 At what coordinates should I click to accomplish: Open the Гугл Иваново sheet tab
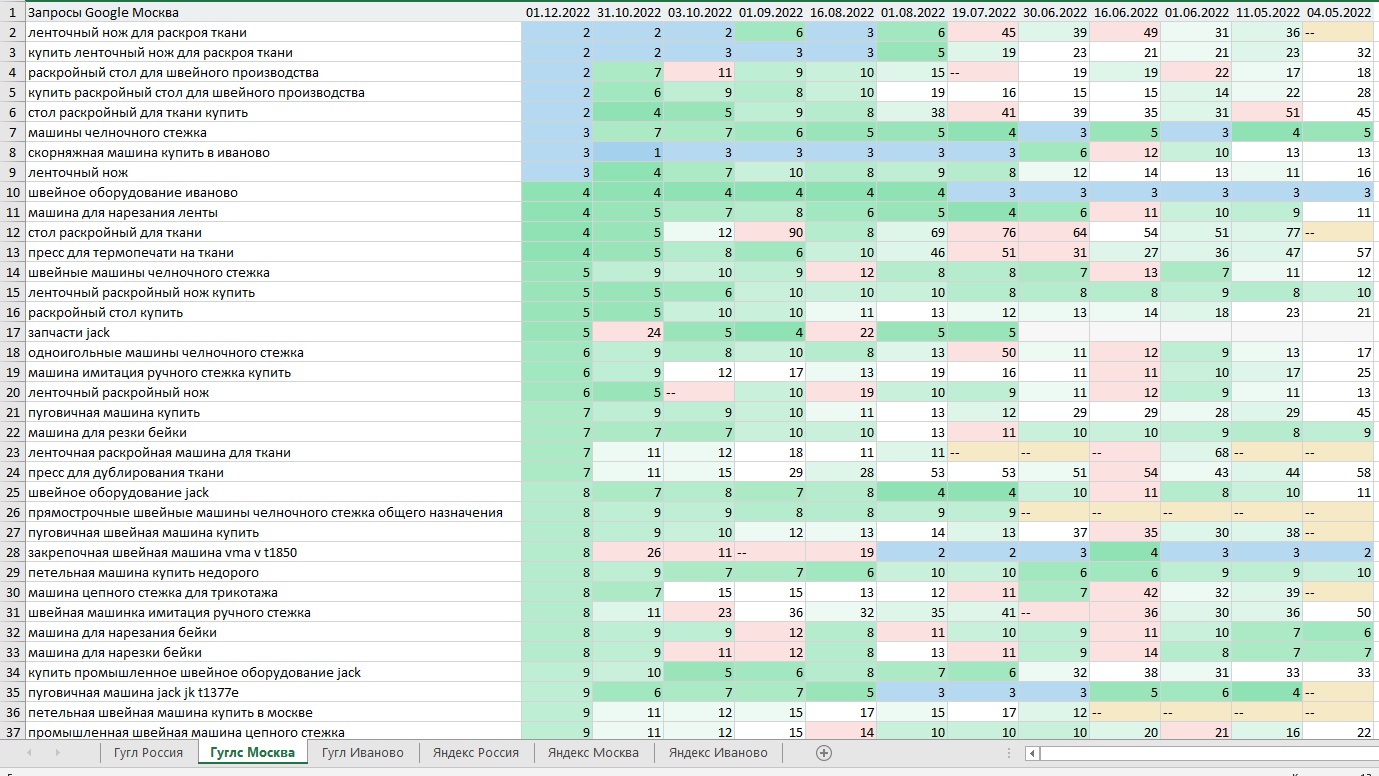tap(363, 753)
